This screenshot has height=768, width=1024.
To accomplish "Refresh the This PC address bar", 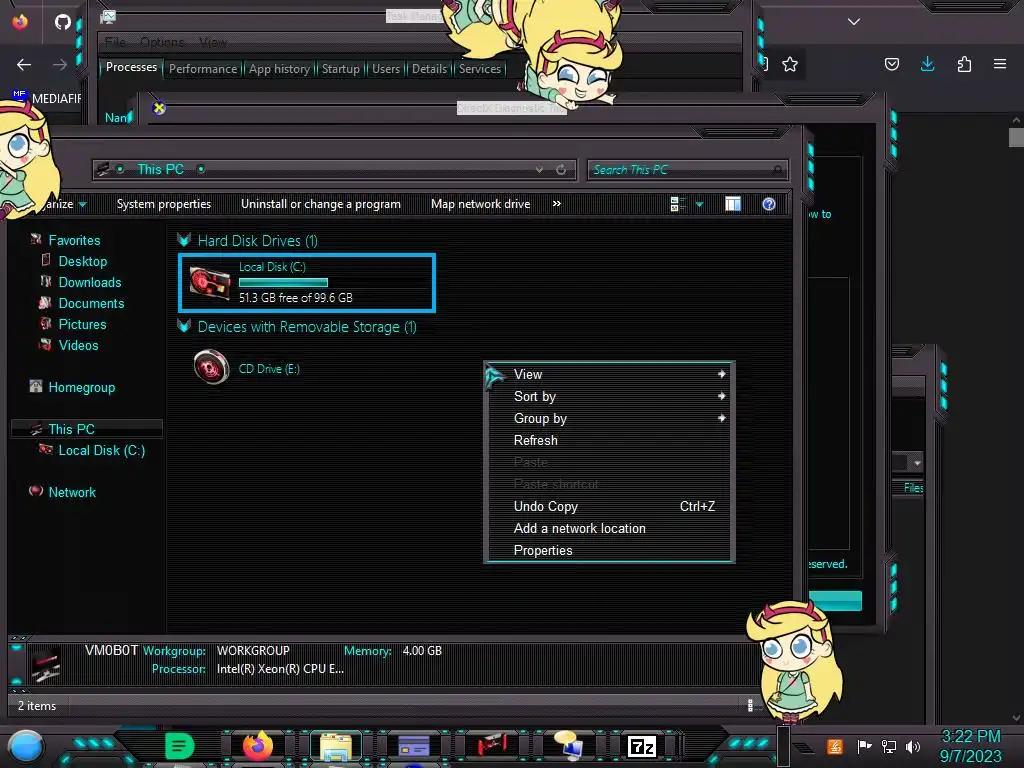I will point(561,170).
